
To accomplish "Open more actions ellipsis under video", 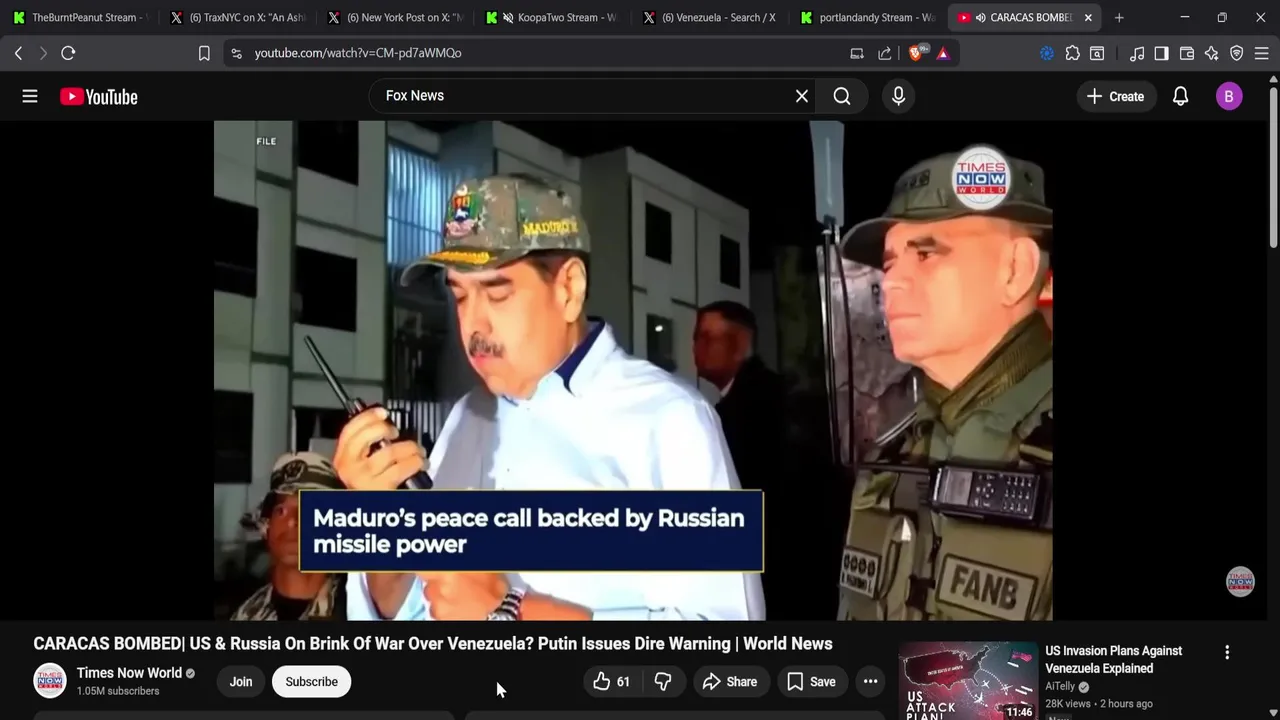I will 870,681.
